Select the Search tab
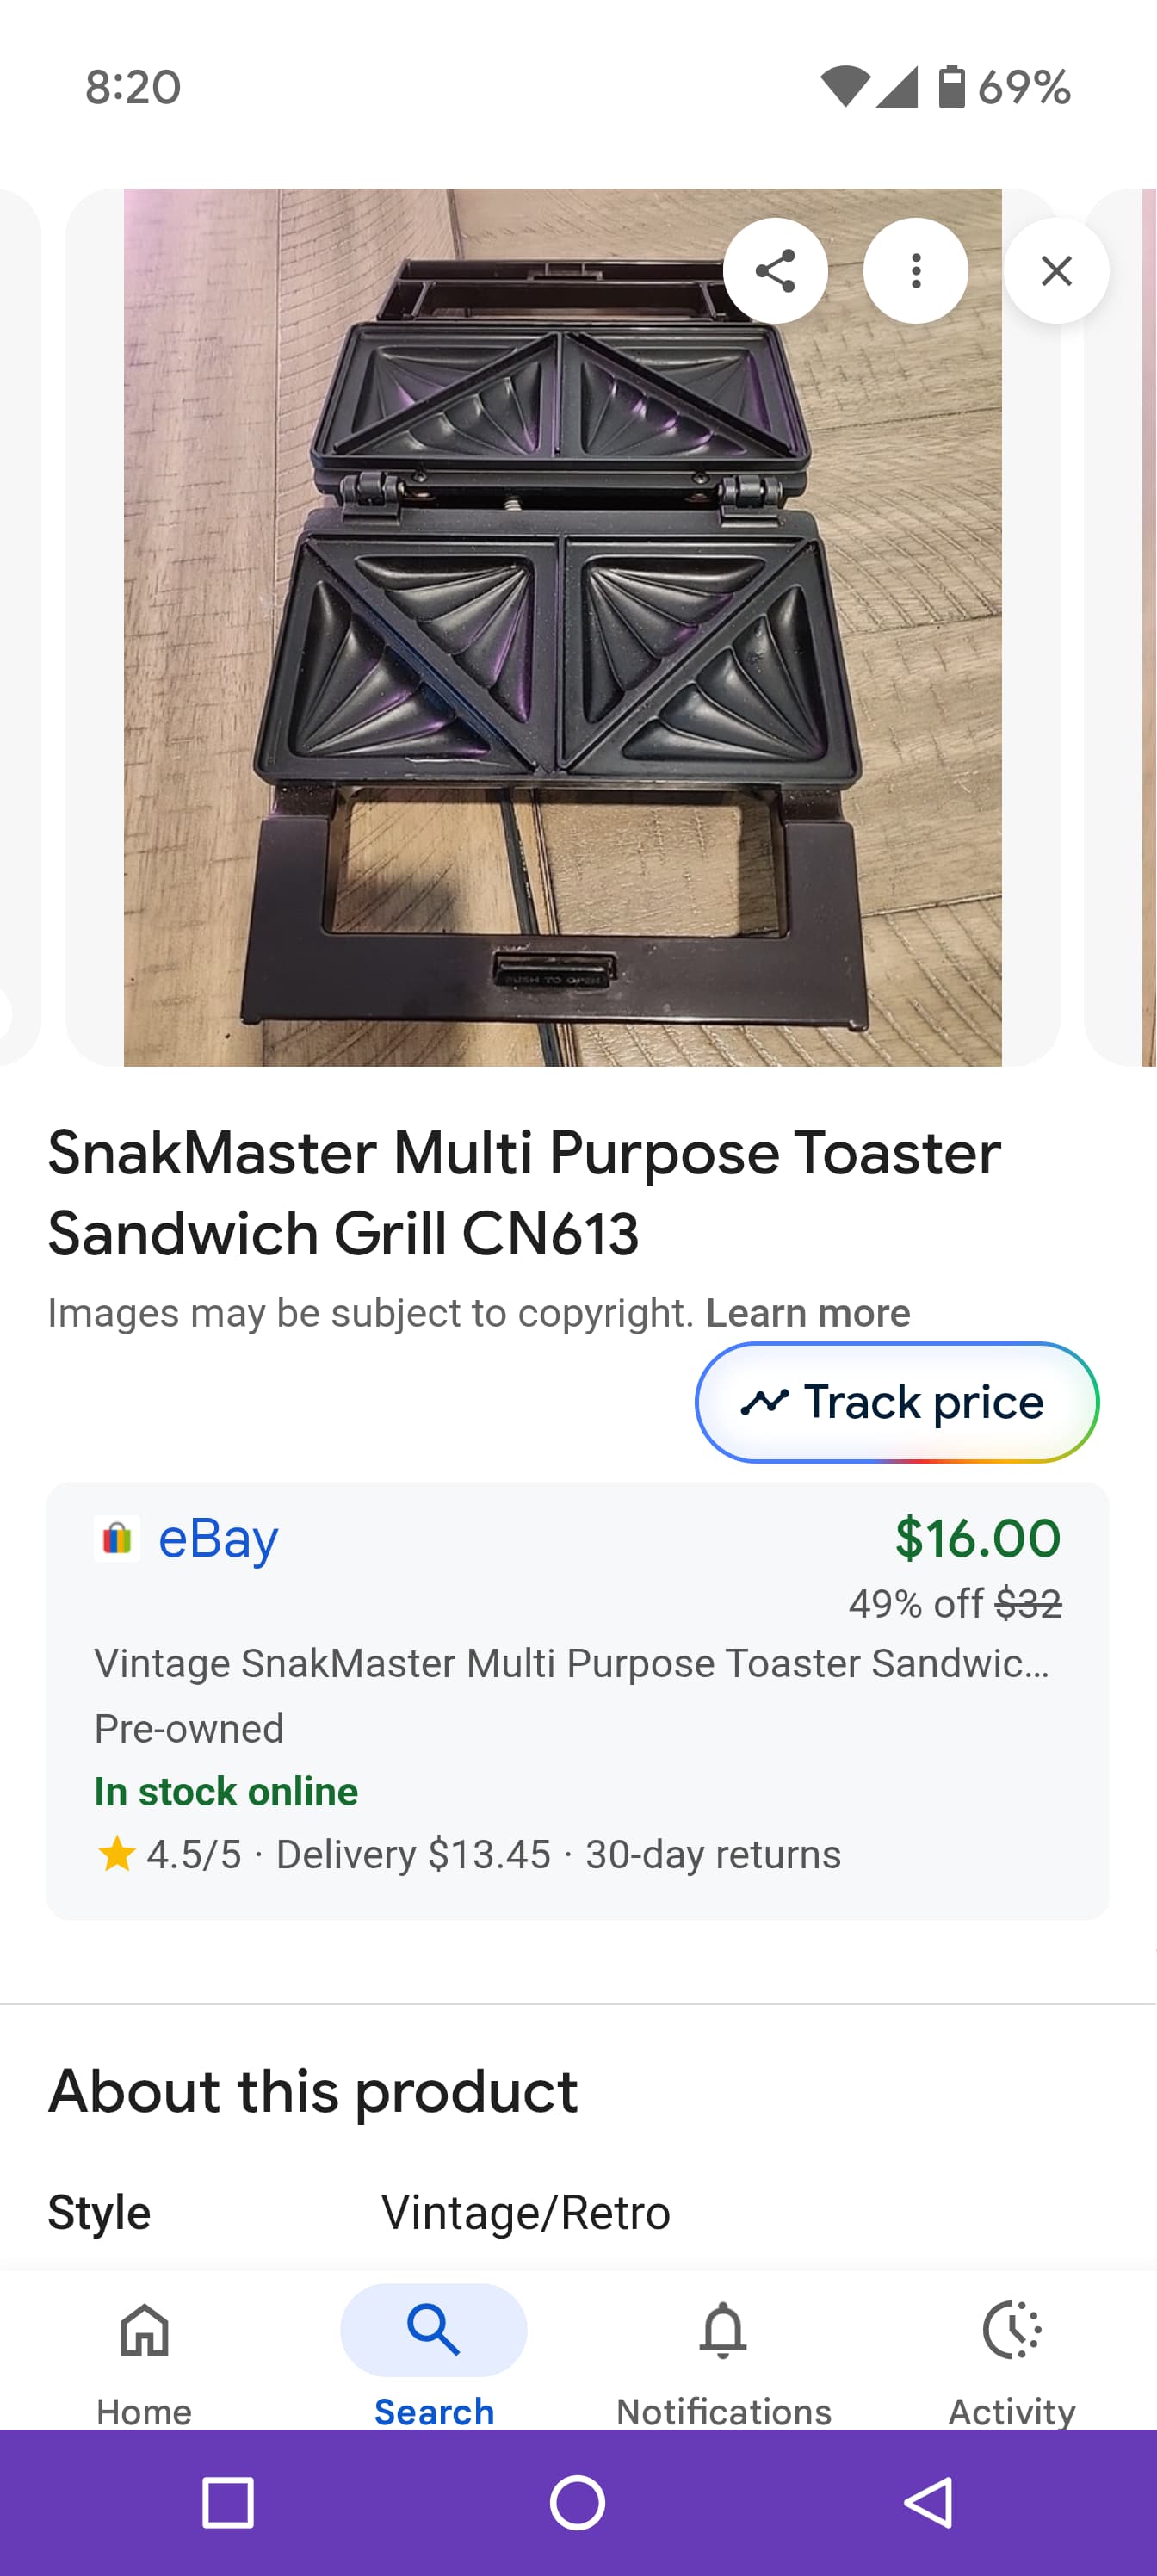The height and width of the screenshot is (2576, 1157). point(433,2356)
